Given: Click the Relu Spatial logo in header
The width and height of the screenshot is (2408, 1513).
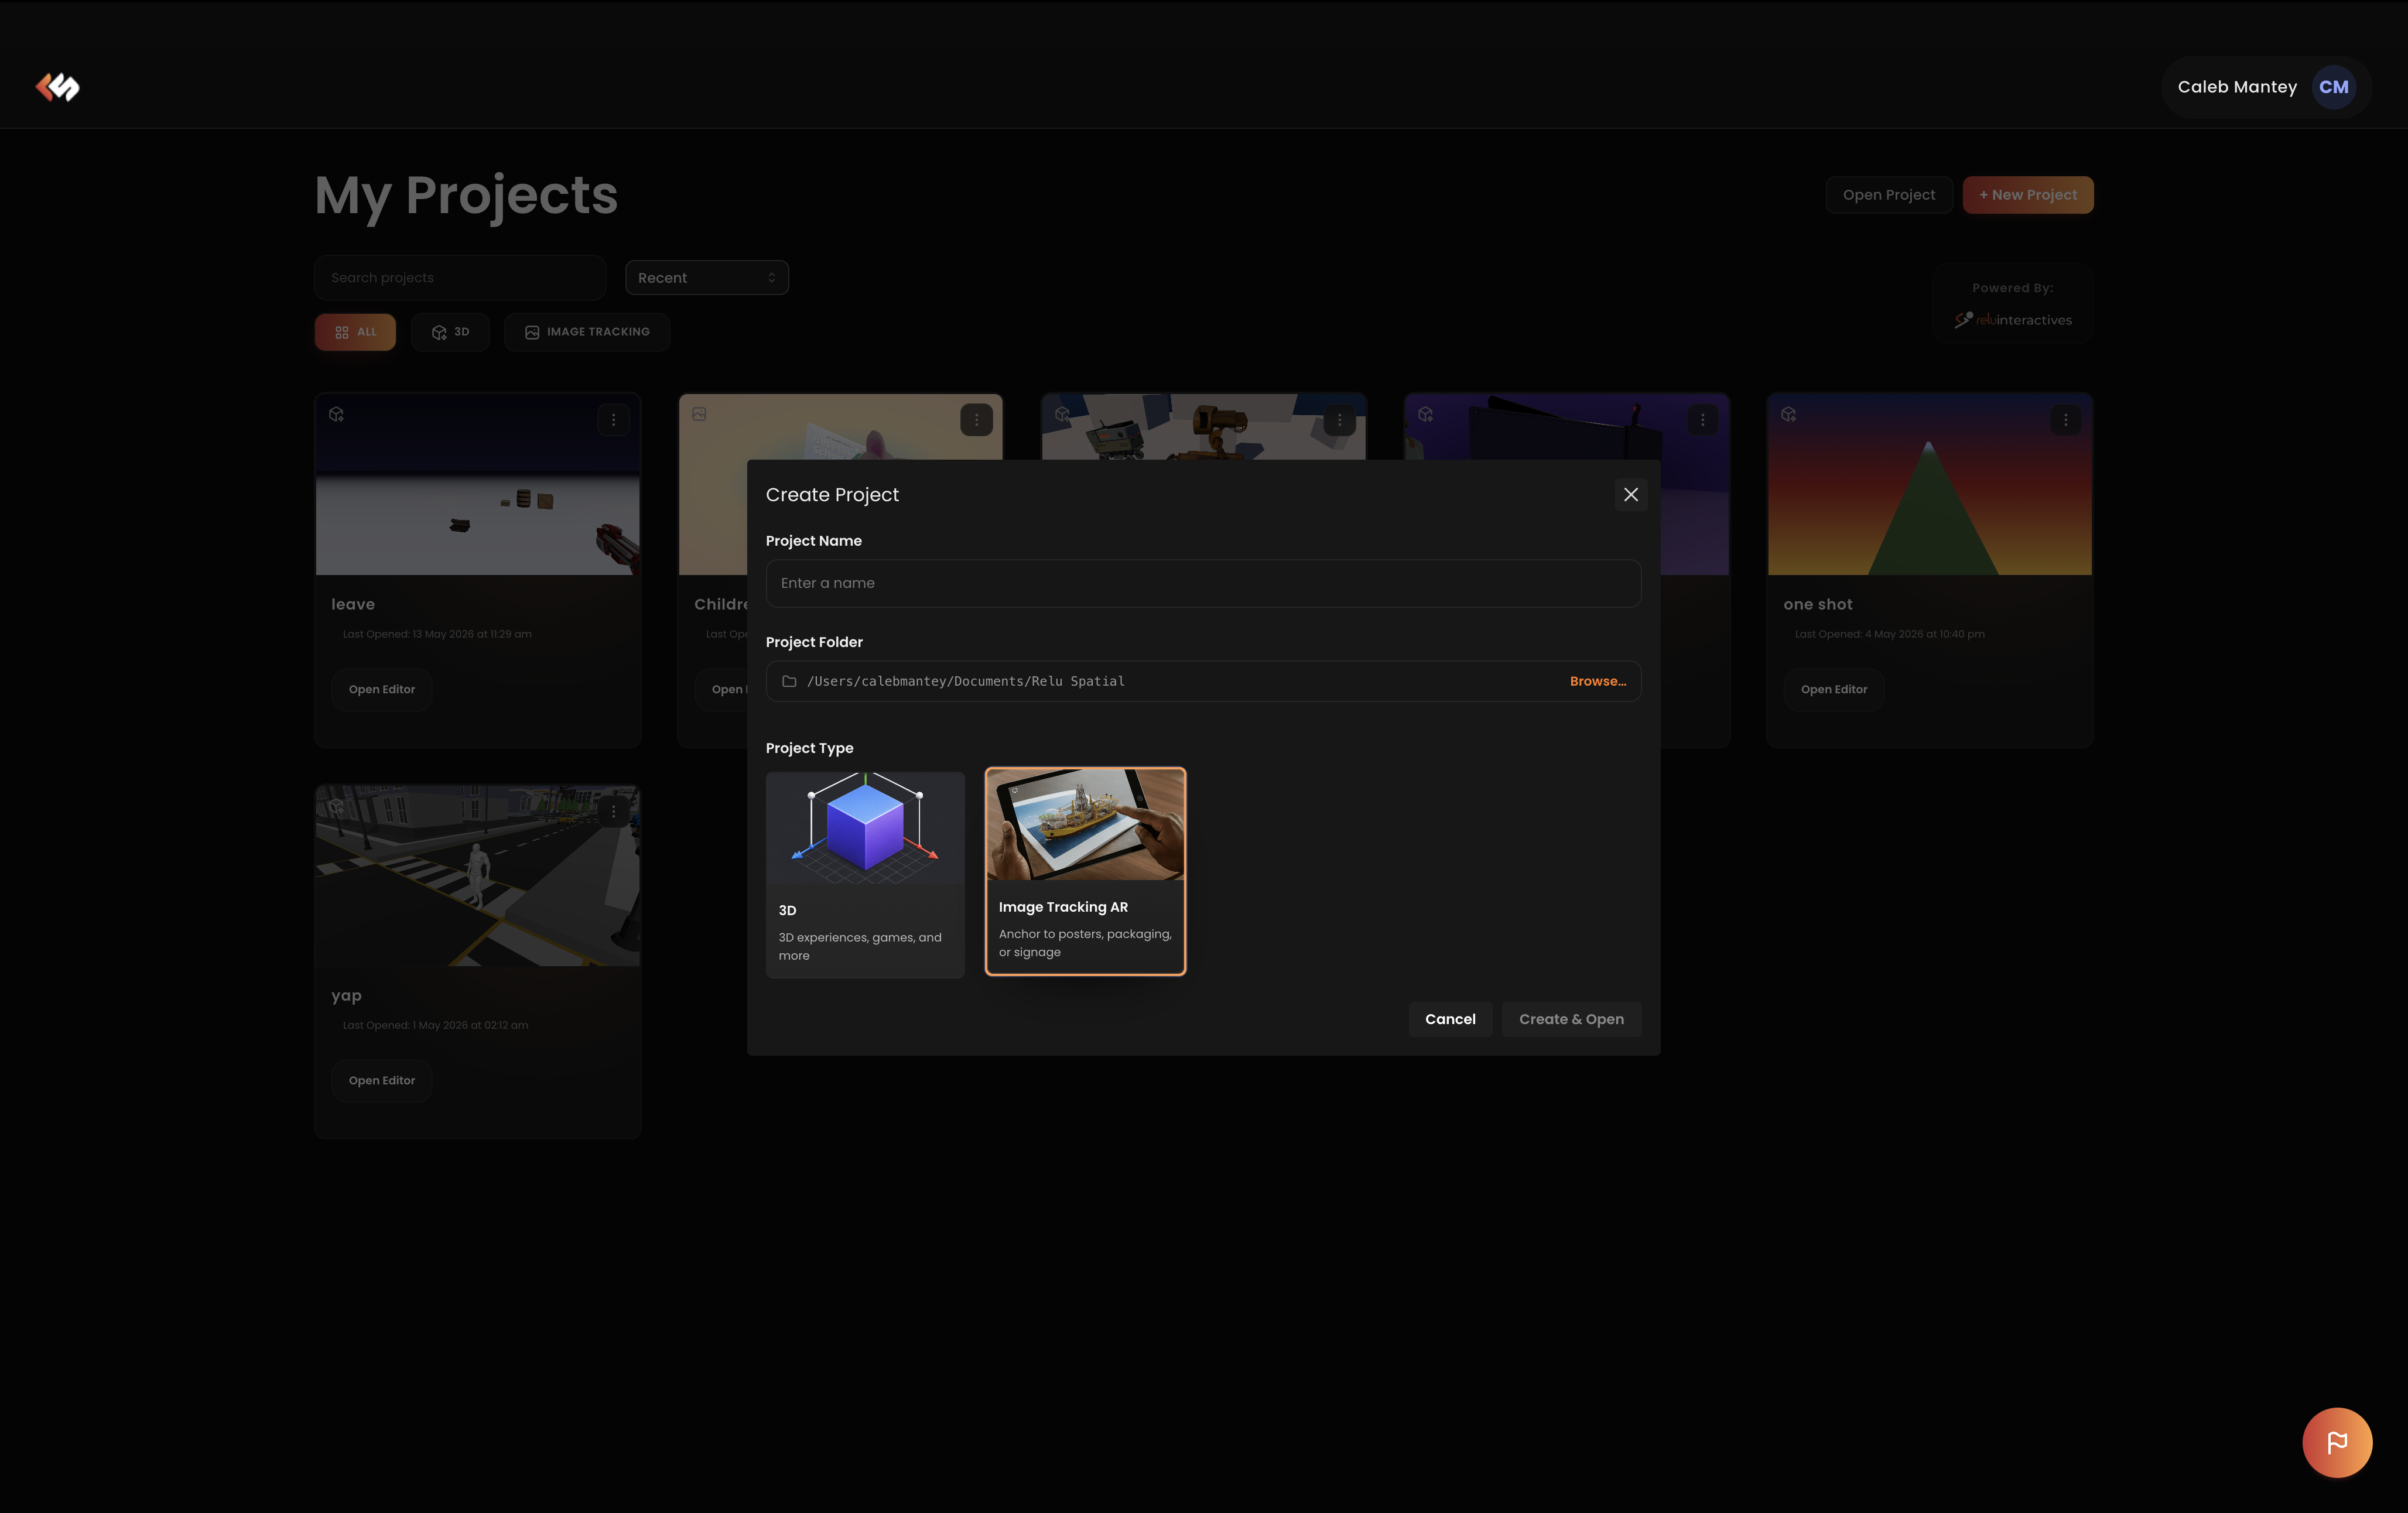Looking at the screenshot, I should (x=58, y=87).
